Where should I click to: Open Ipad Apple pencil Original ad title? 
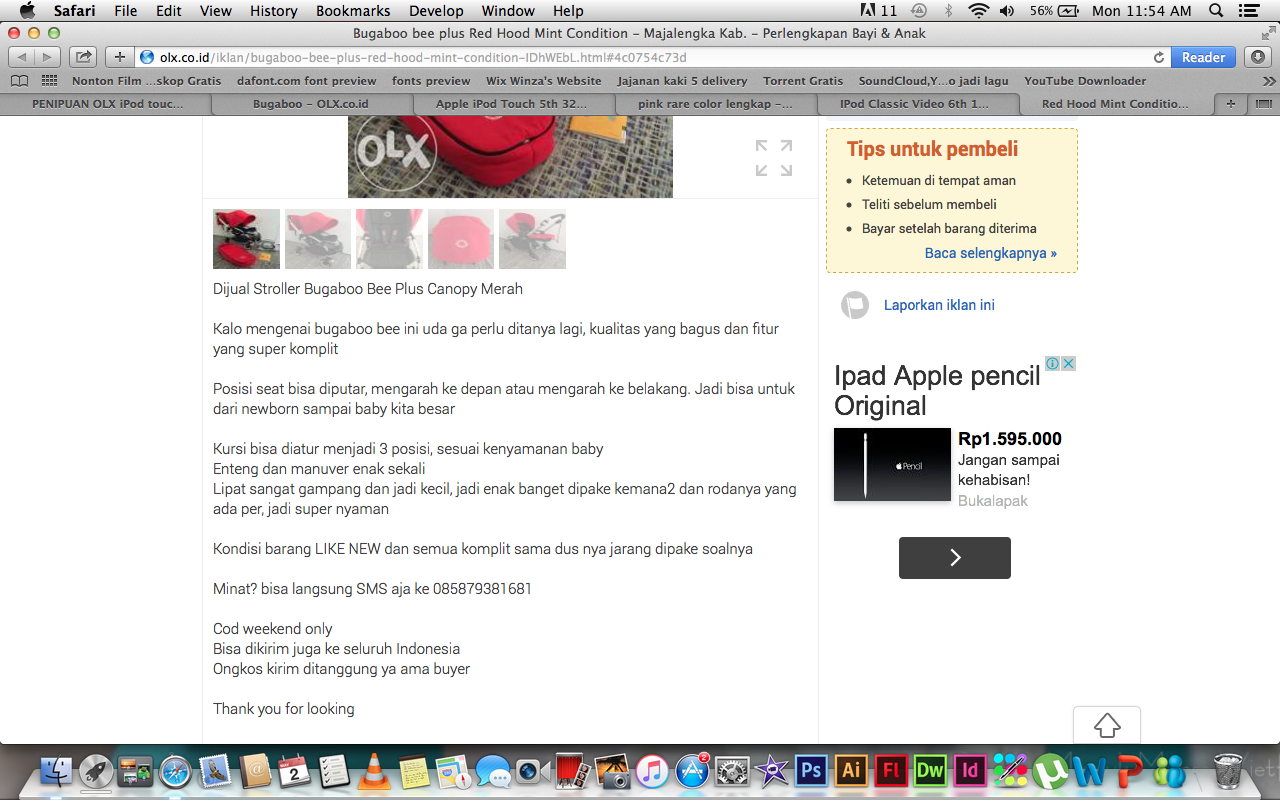click(x=937, y=391)
